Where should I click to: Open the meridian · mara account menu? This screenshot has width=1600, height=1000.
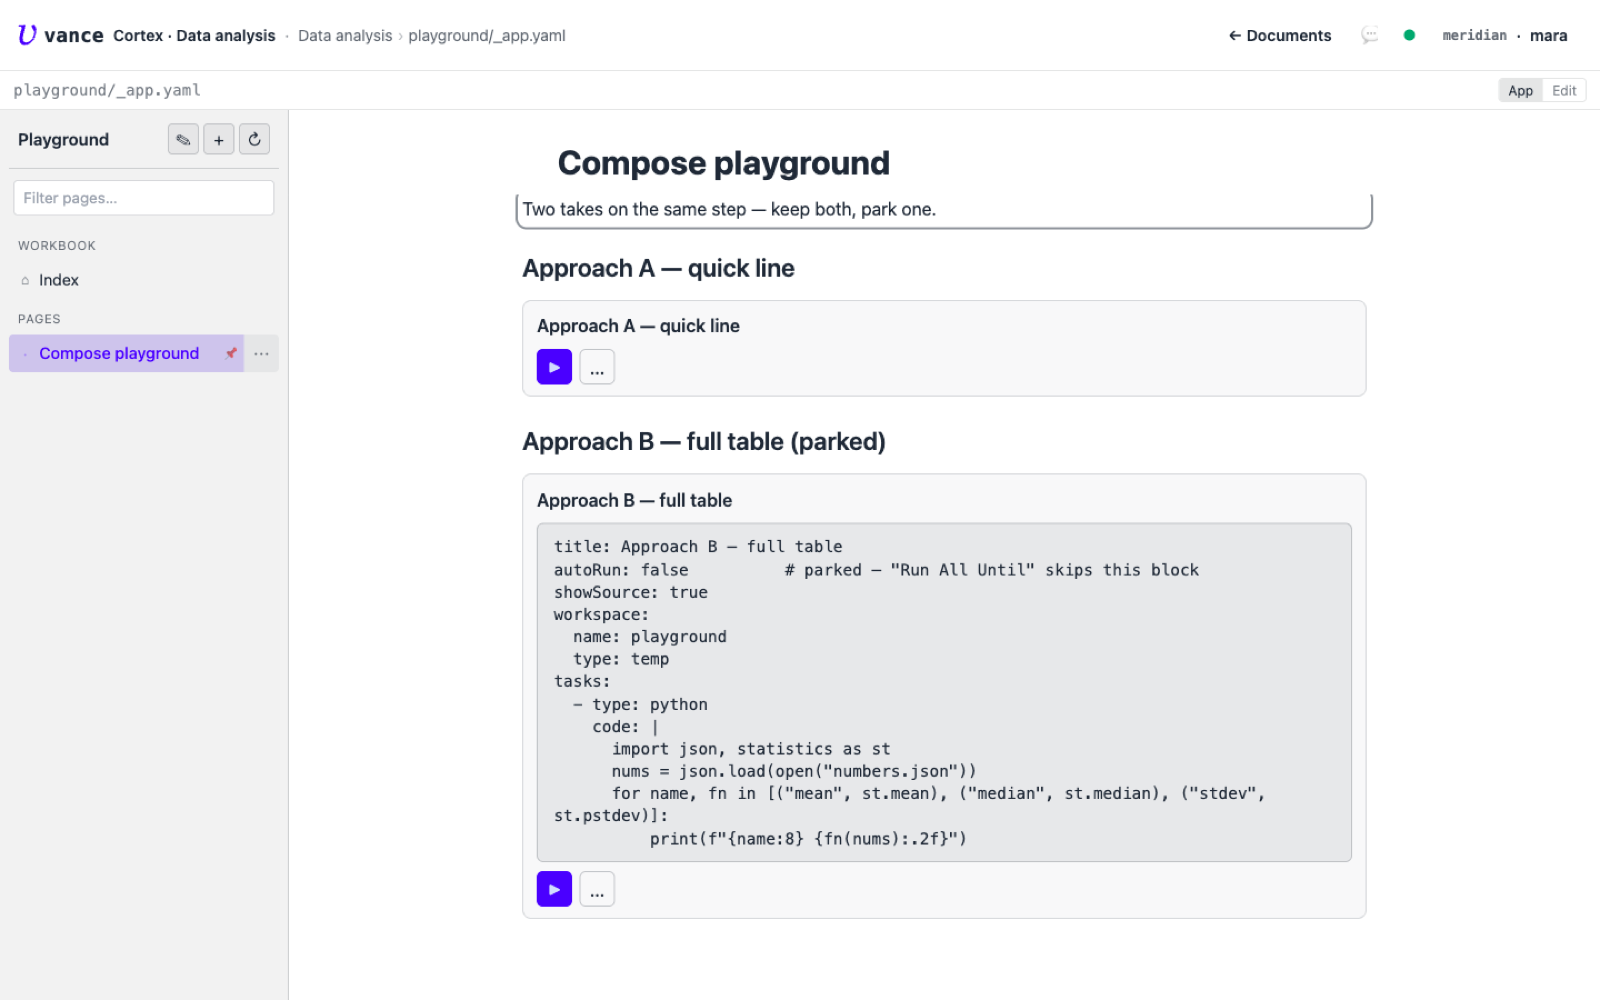[1504, 36]
